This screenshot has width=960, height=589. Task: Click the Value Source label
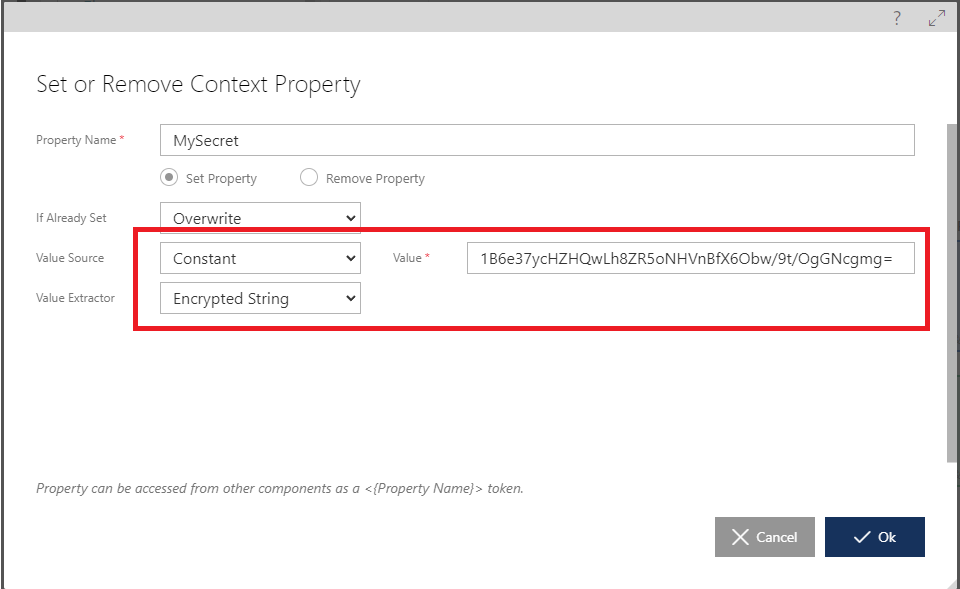[70, 258]
